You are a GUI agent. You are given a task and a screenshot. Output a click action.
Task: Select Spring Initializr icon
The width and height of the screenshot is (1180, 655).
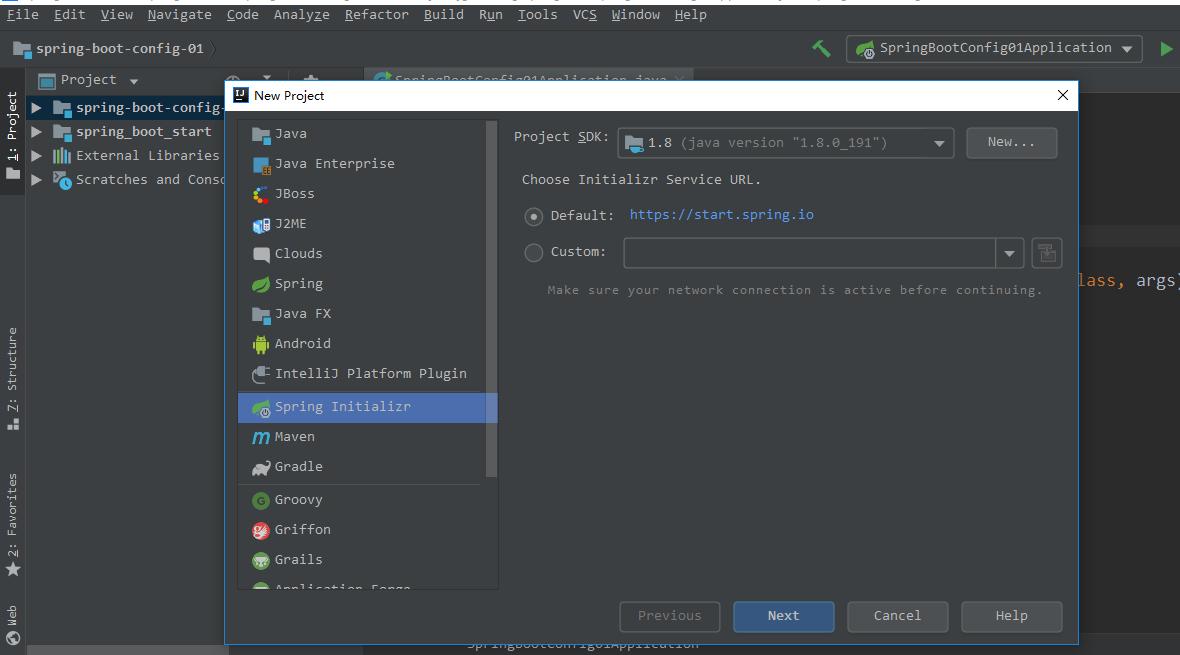260,407
